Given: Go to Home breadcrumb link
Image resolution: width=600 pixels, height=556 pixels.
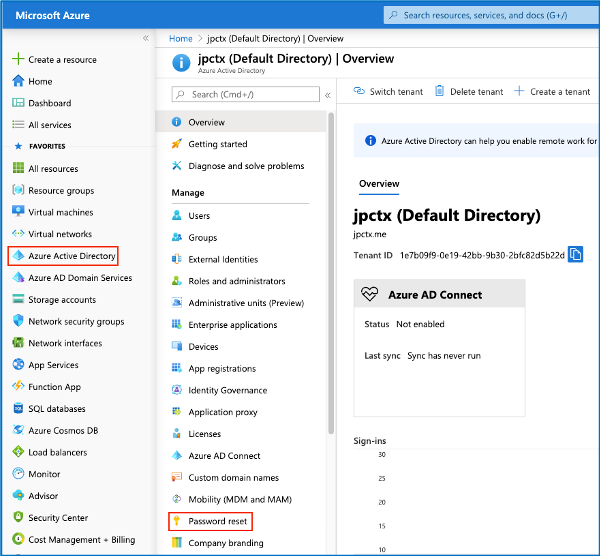Looking at the screenshot, I should pos(181,39).
